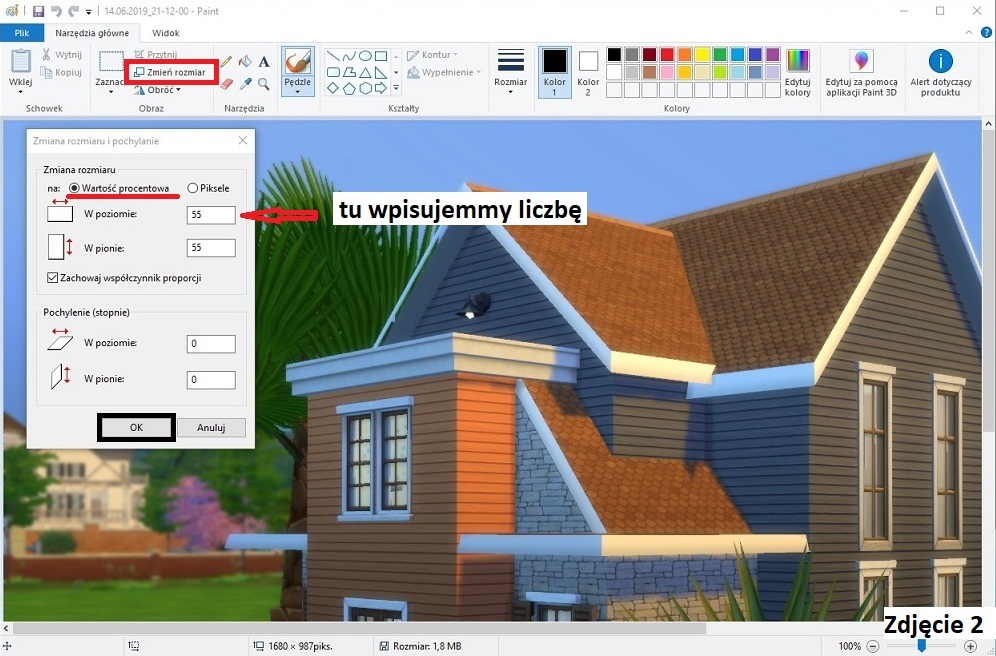The image size is (996, 656).
Task: Choose the pentagon shape
Action: pyautogui.click(x=349, y=89)
